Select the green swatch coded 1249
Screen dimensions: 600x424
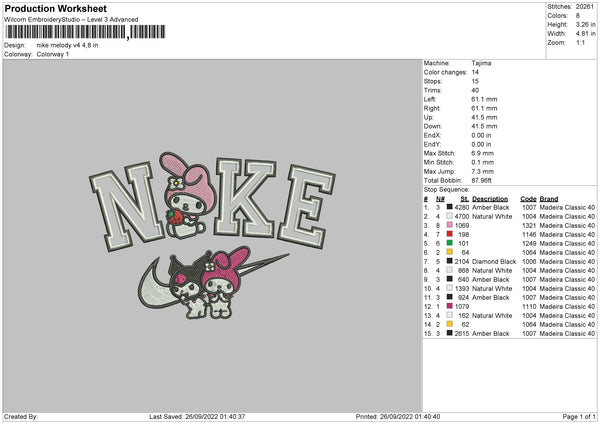[x=450, y=243]
